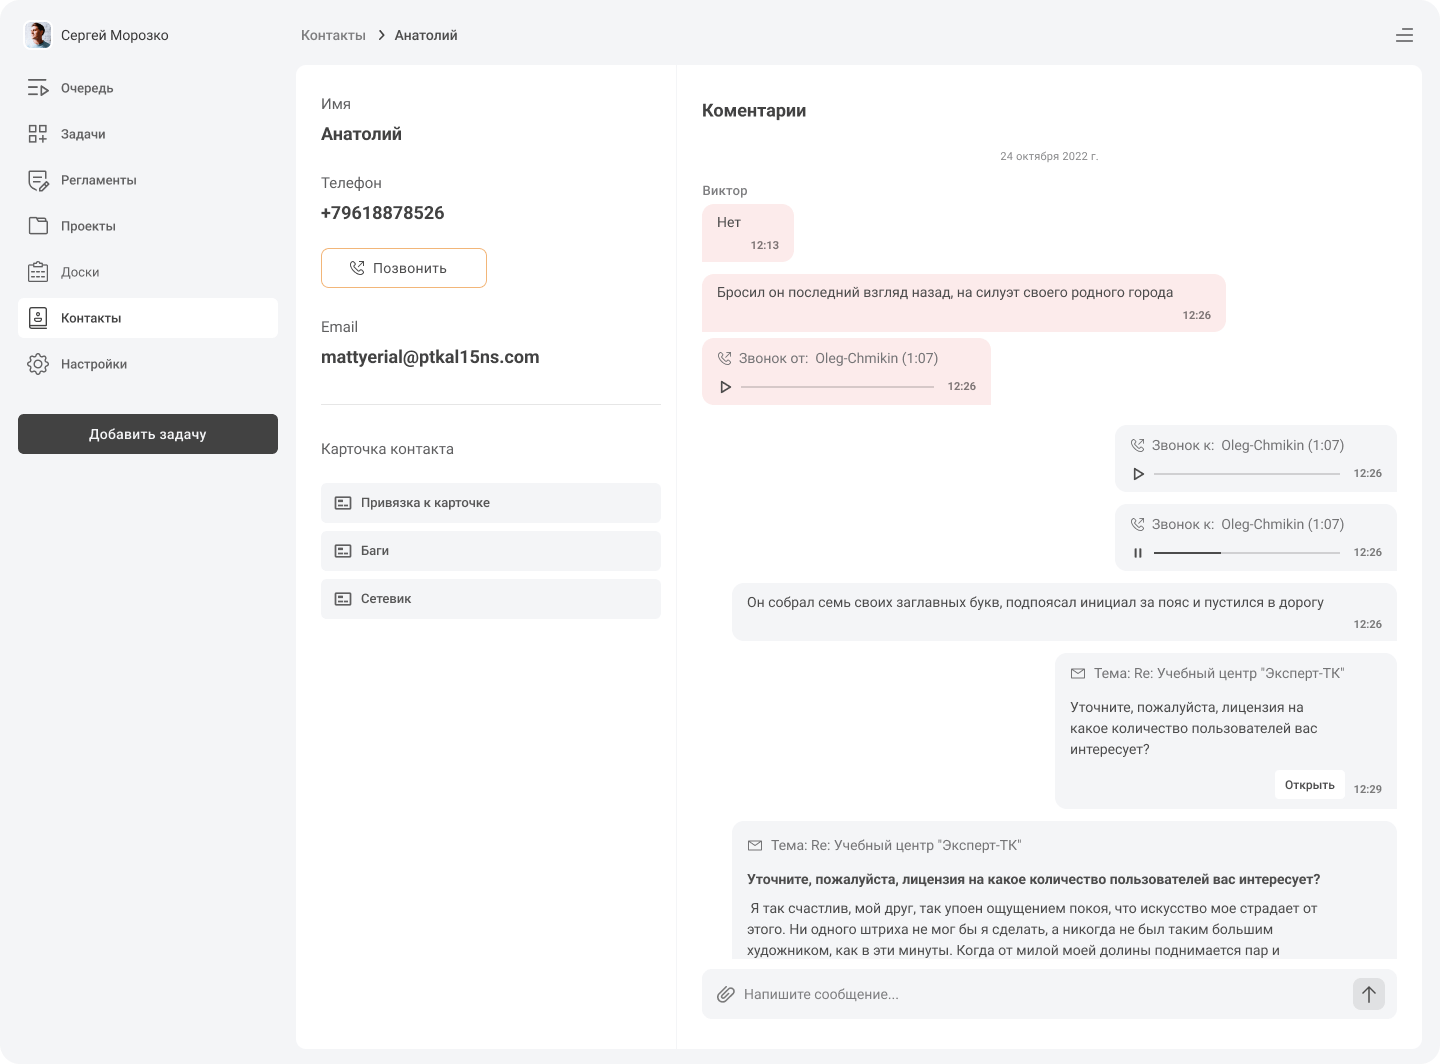Viewport: 1440px width, 1064px height.
Task: Go to Задачи section
Action: click(83, 134)
